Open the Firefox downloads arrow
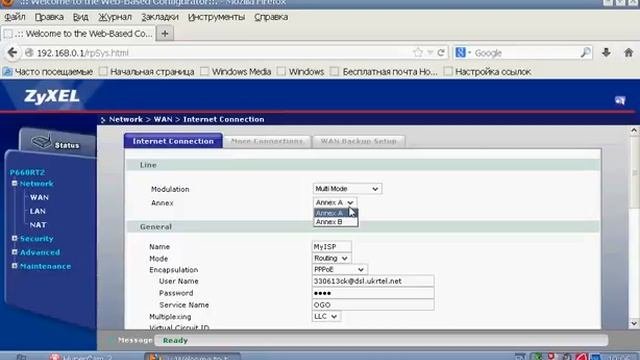 point(606,52)
